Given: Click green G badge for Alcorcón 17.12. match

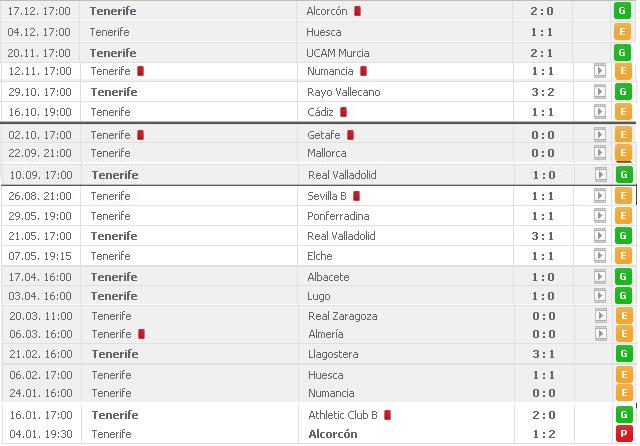Looking at the screenshot, I should tap(622, 11).
